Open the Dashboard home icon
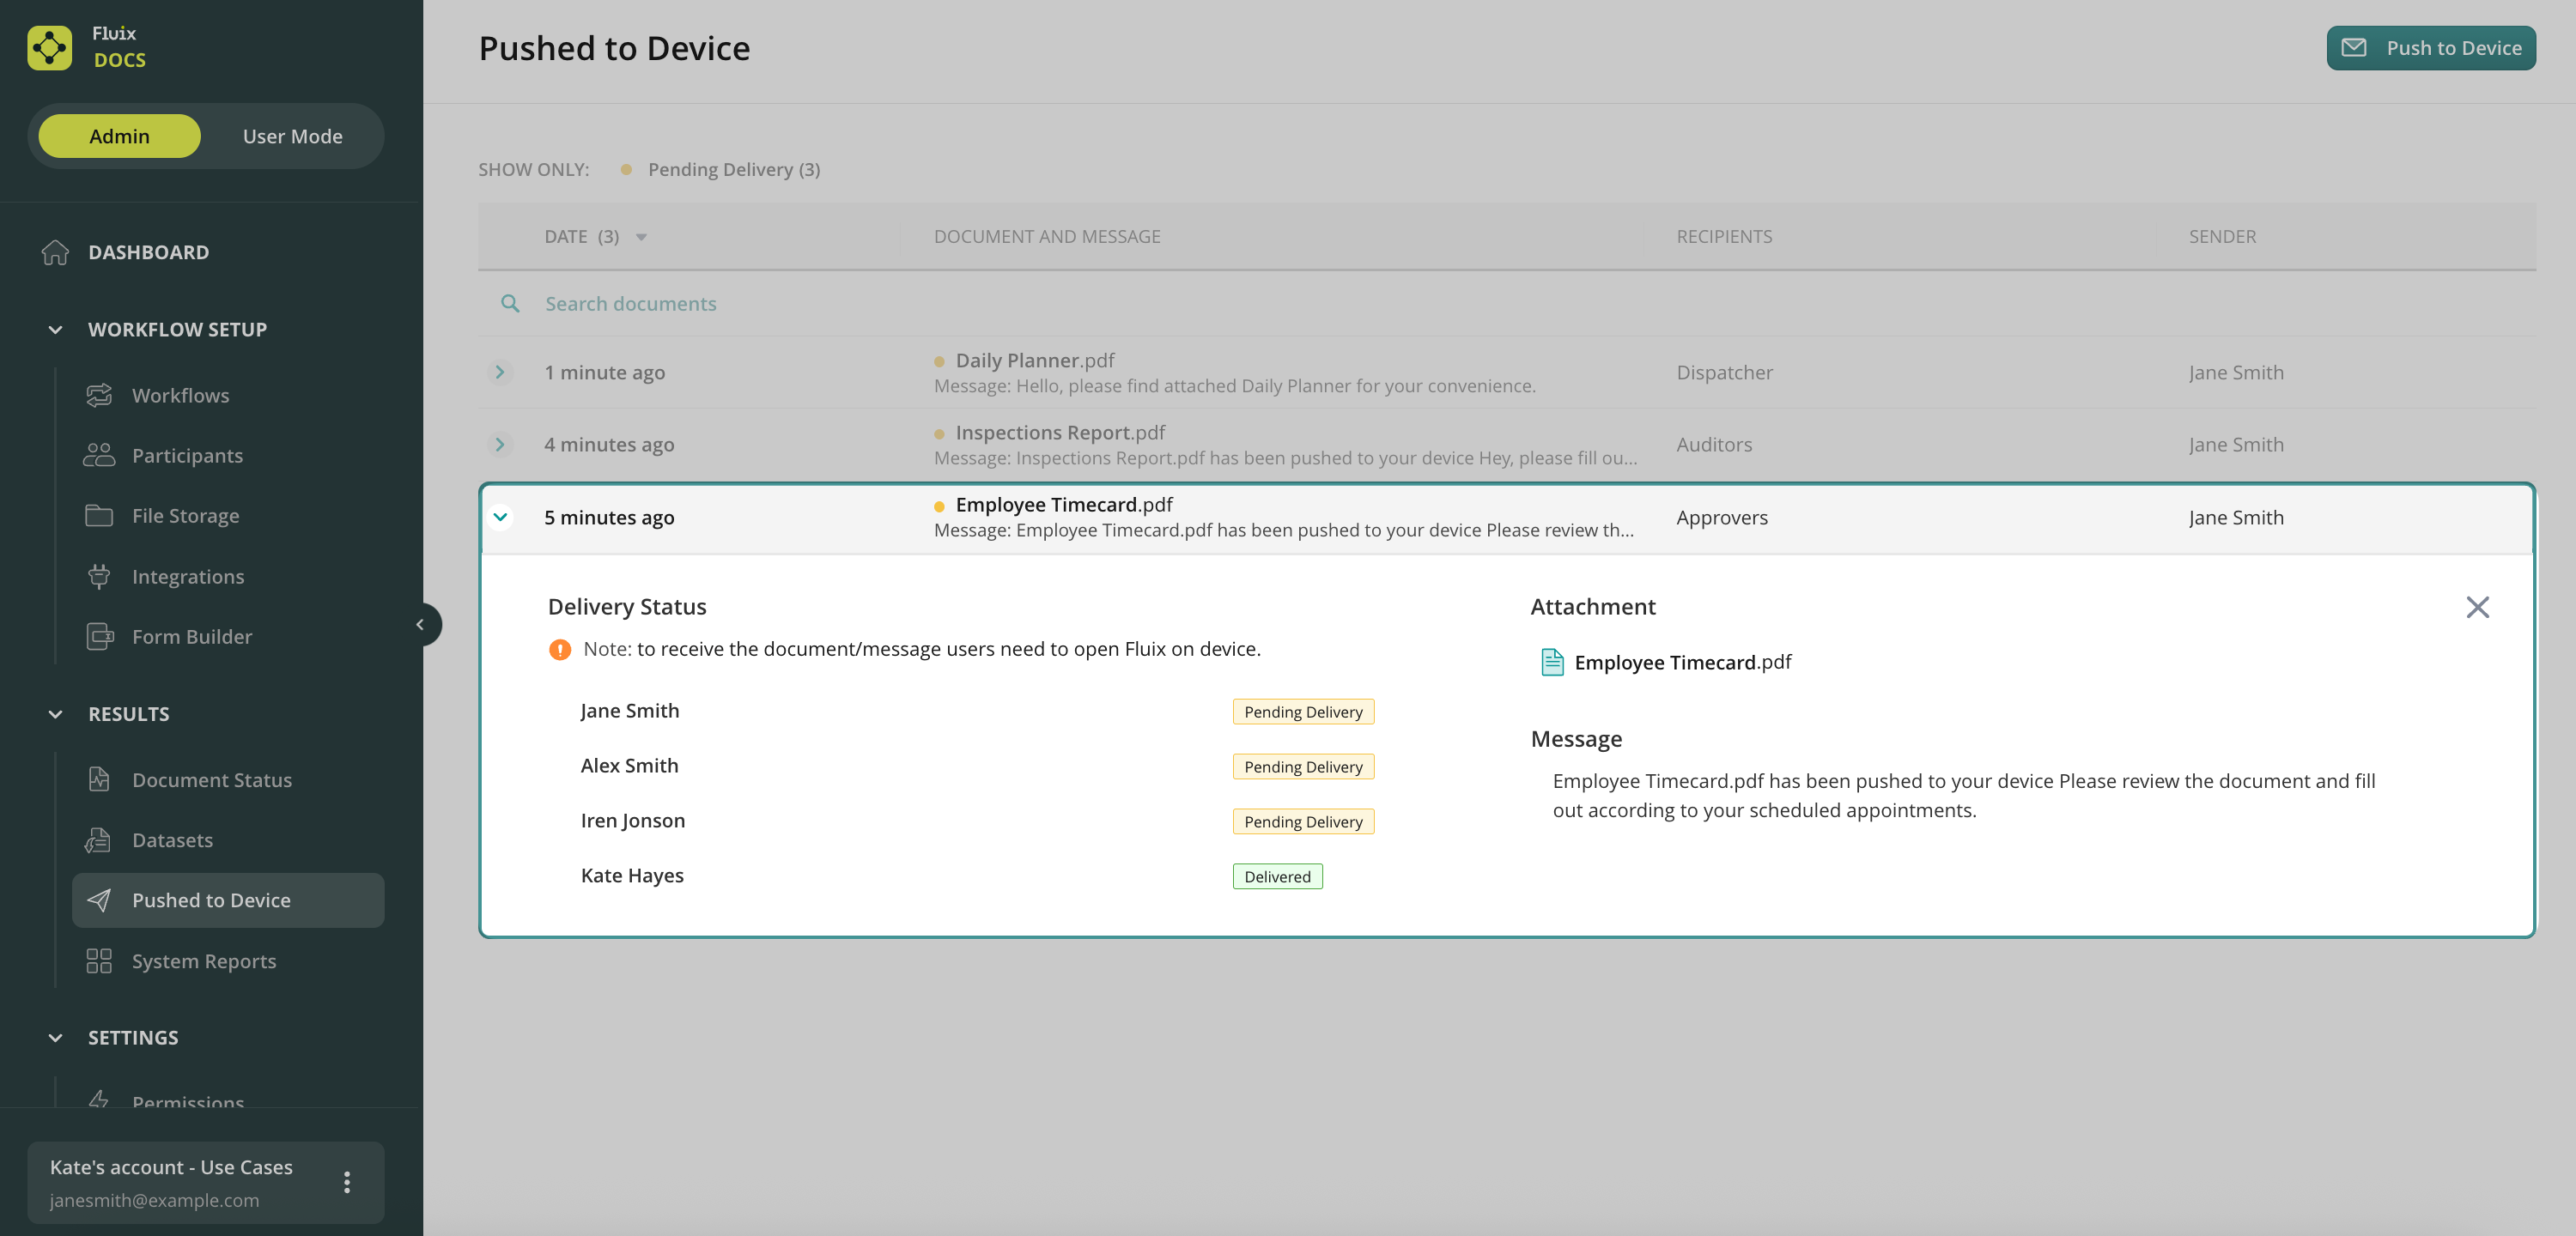 [55, 252]
